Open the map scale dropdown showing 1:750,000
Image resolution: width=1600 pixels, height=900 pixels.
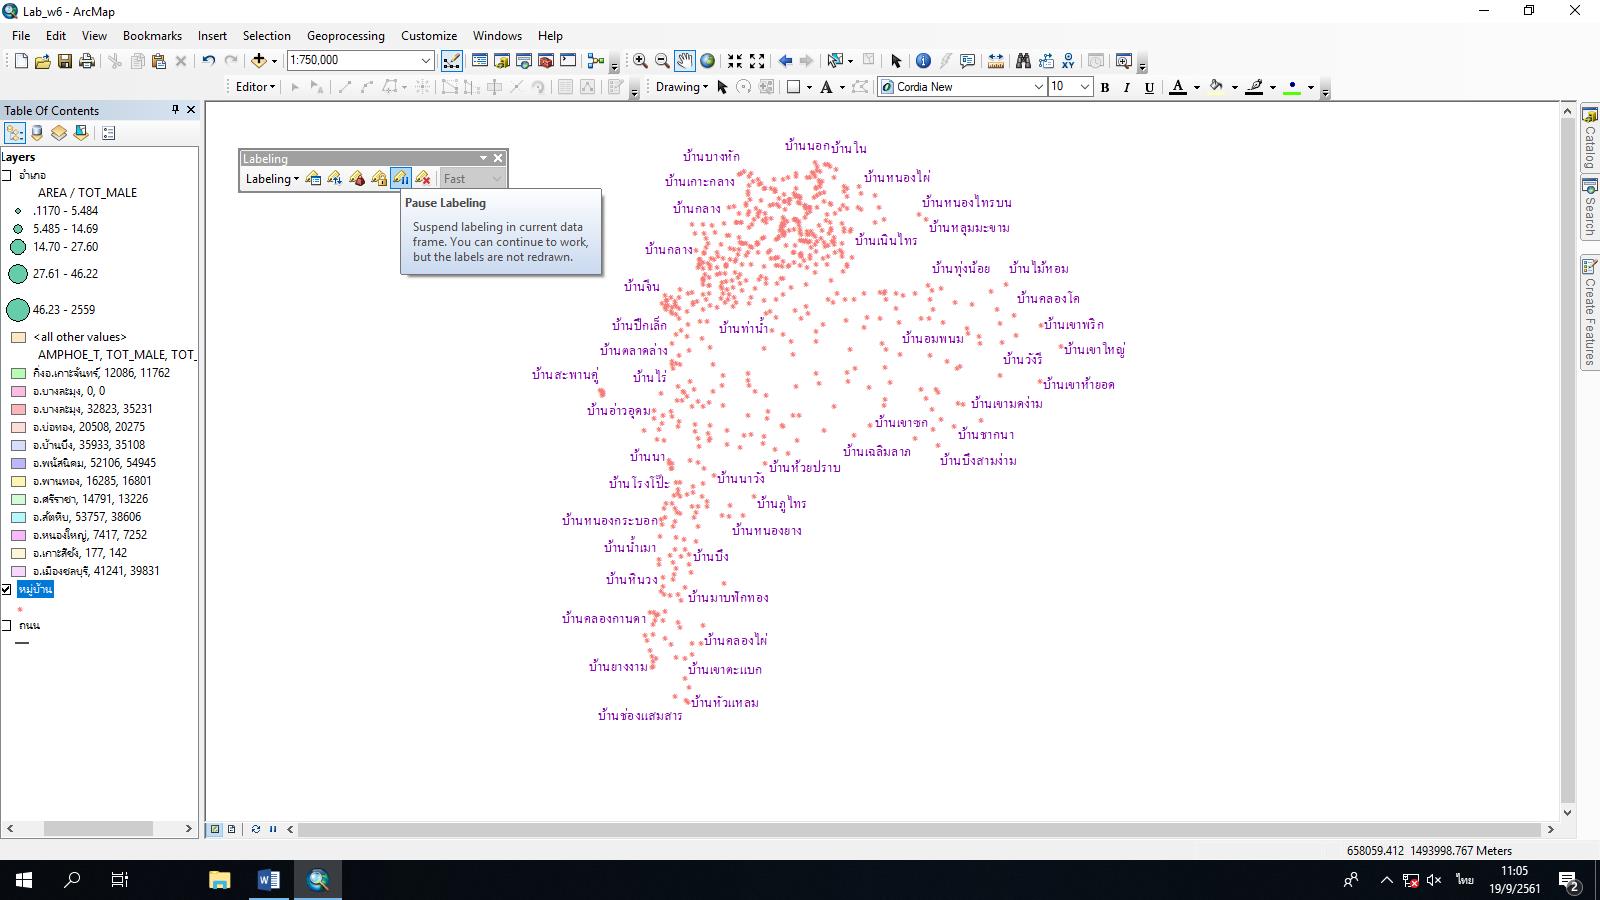point(427,60)
